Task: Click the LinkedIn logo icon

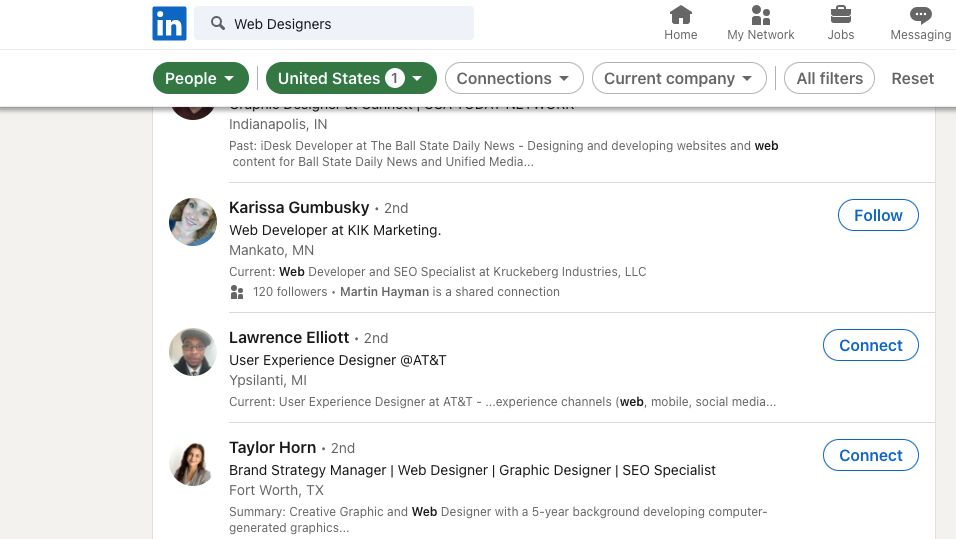Action: click(169, 23)
